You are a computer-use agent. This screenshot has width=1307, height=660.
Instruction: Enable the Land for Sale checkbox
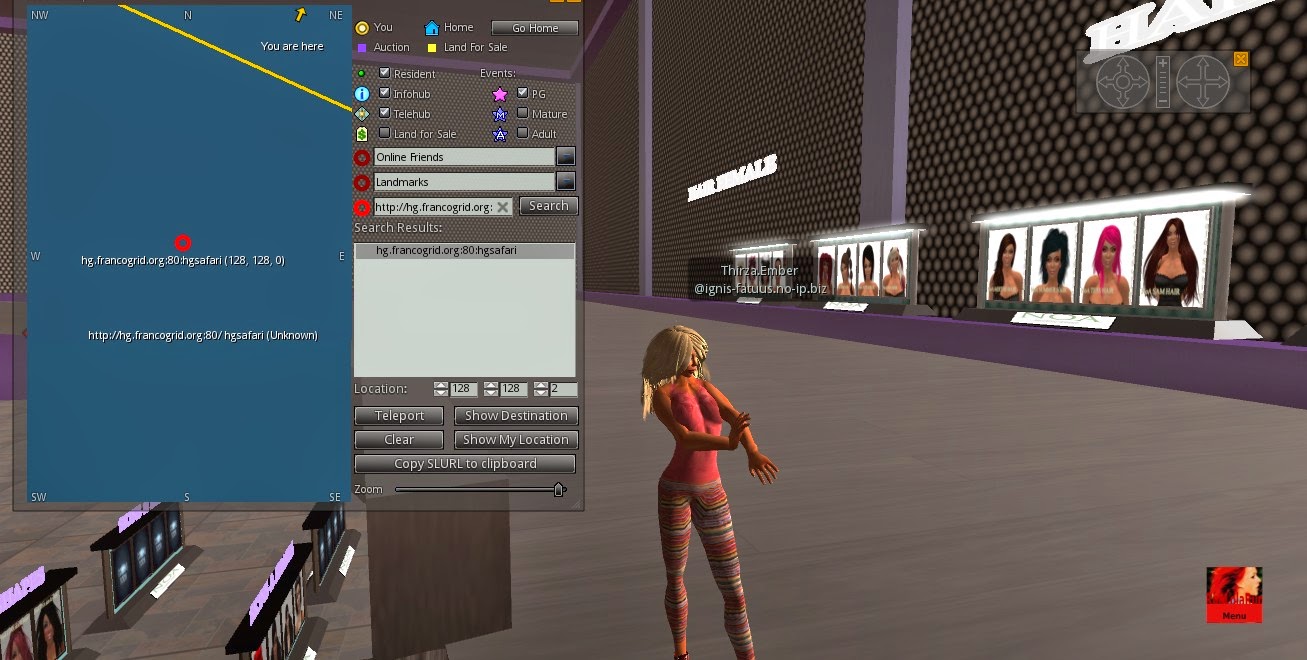pos(385,133)
